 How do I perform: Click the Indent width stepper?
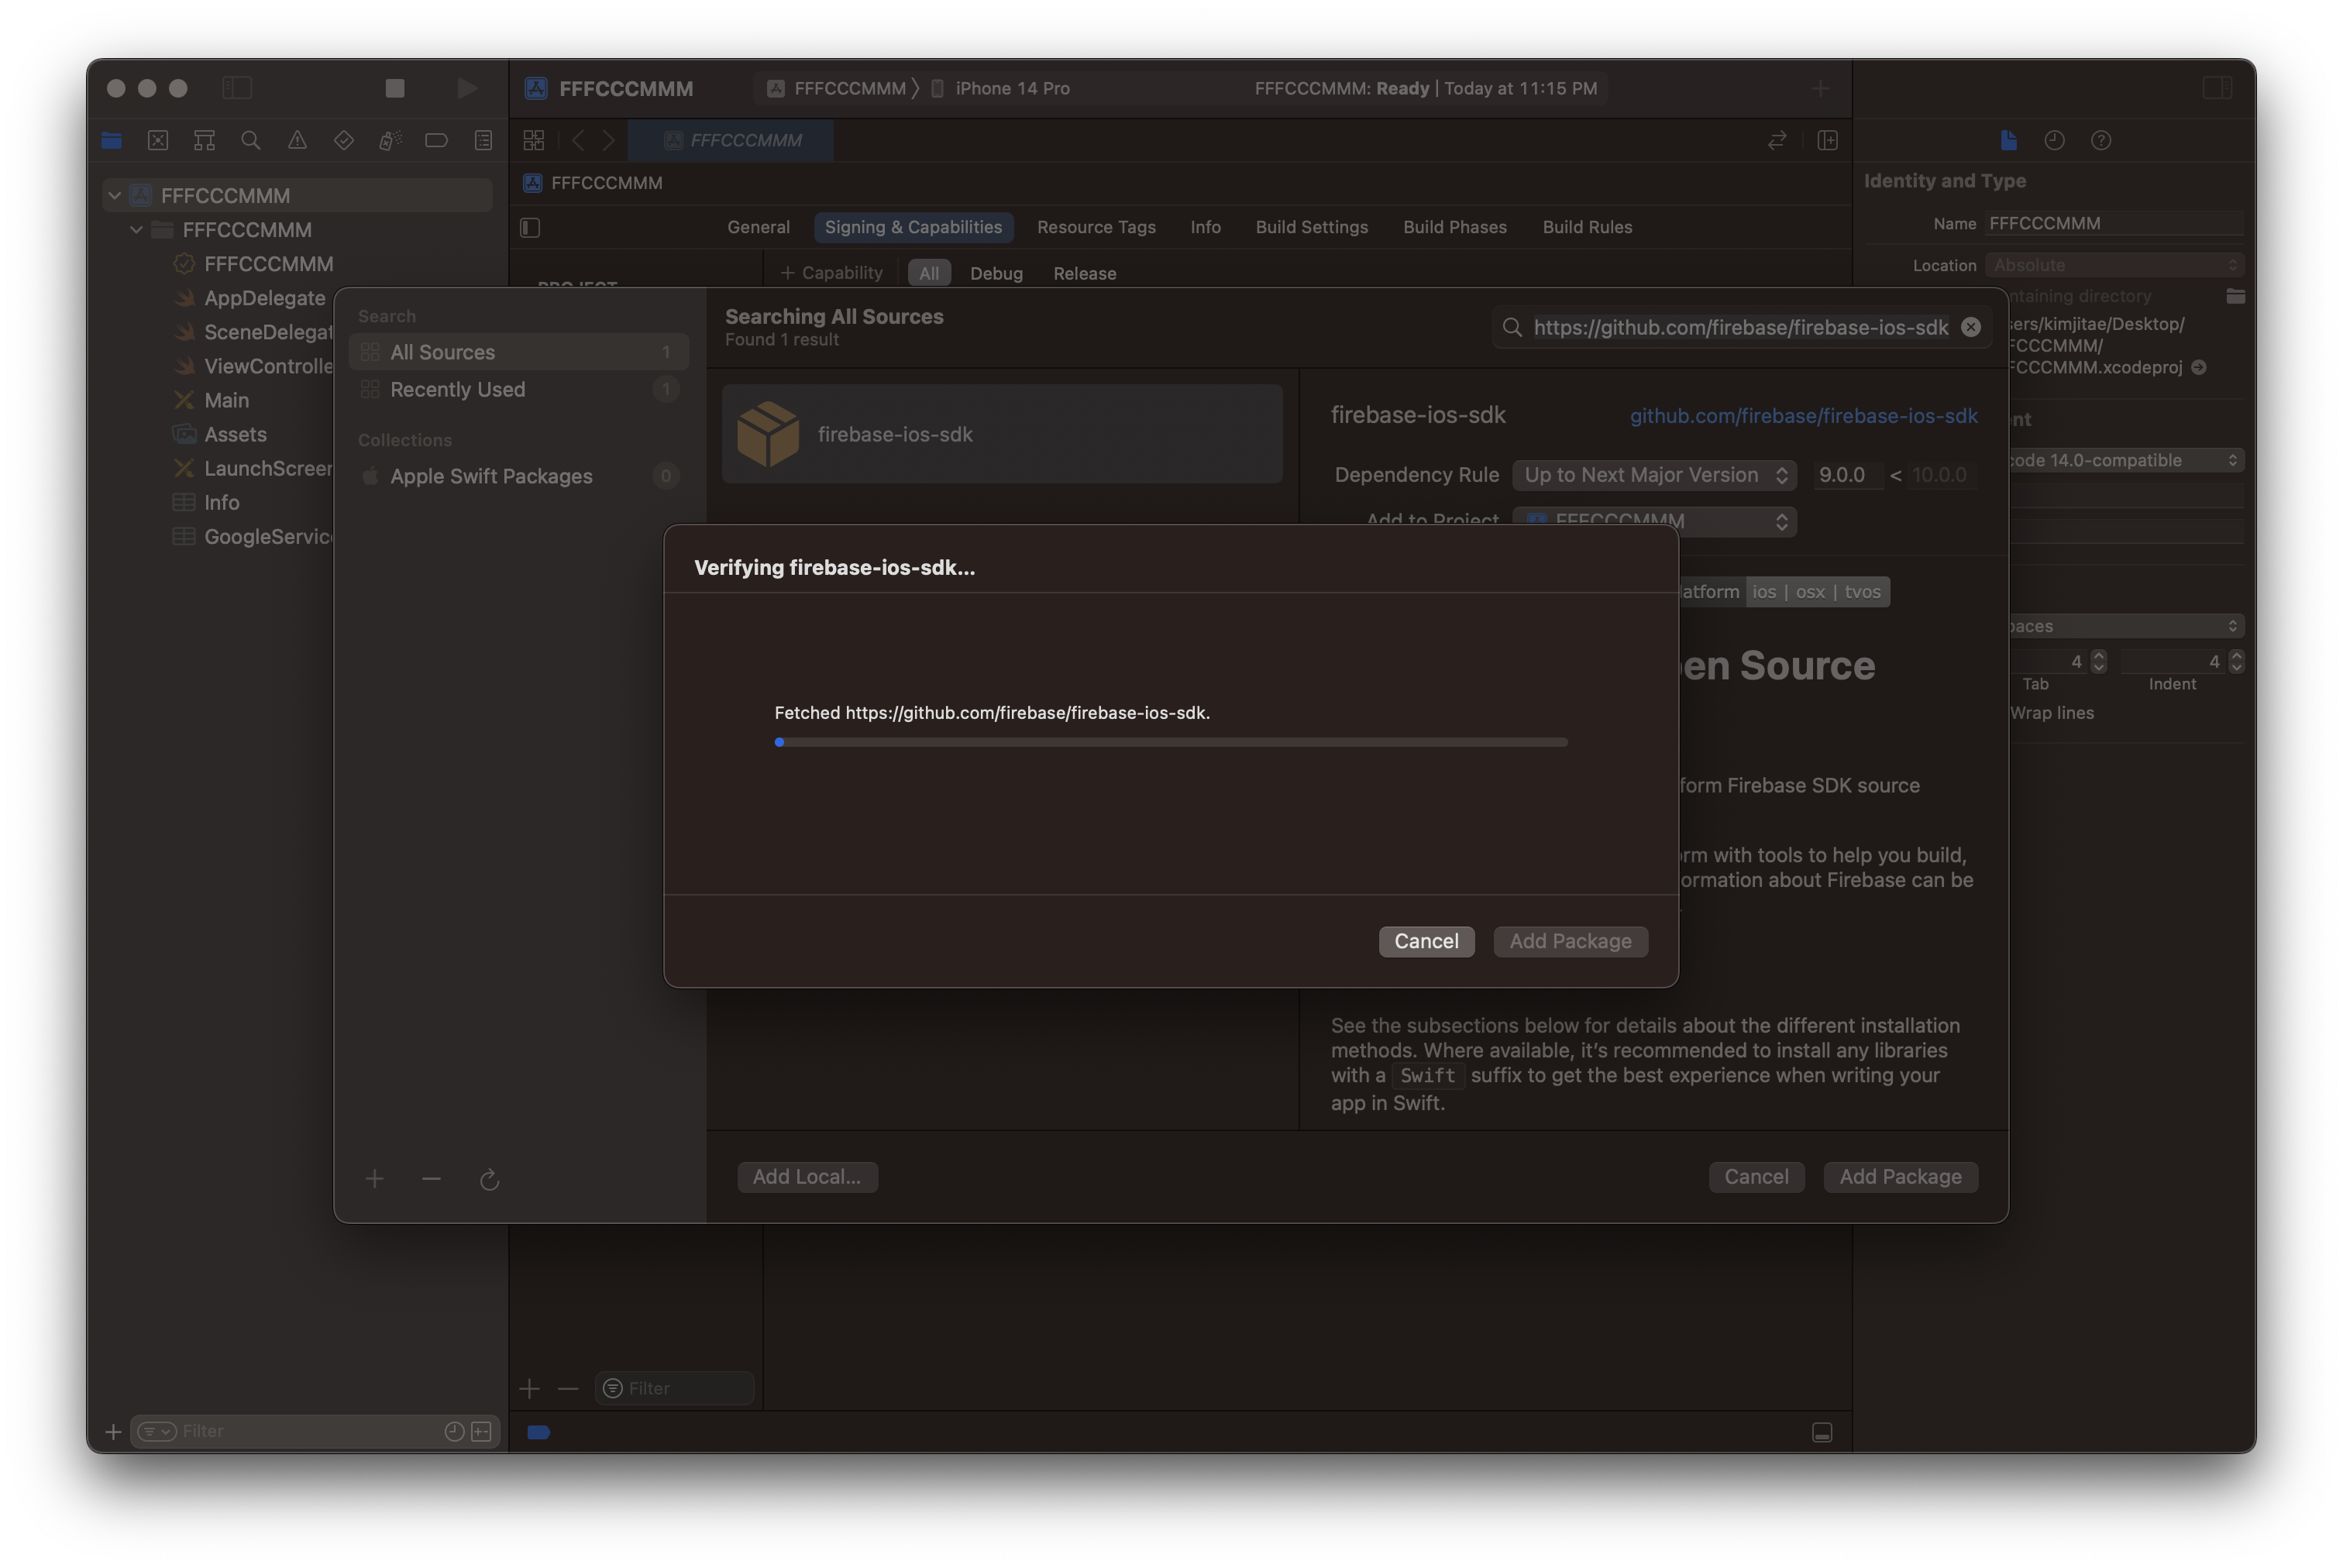(2236, 661)
